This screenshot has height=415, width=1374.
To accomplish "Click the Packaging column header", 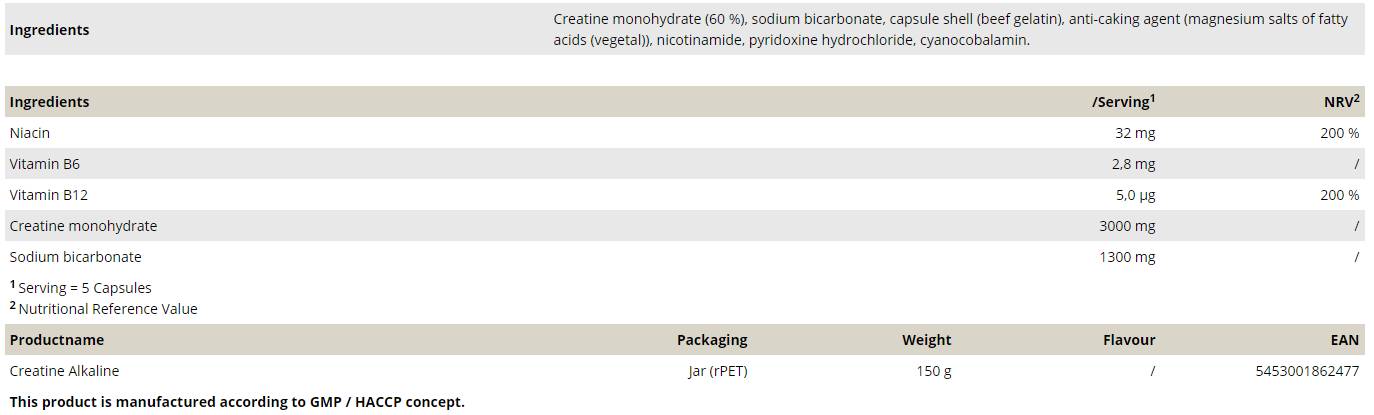I will (711, 340).
